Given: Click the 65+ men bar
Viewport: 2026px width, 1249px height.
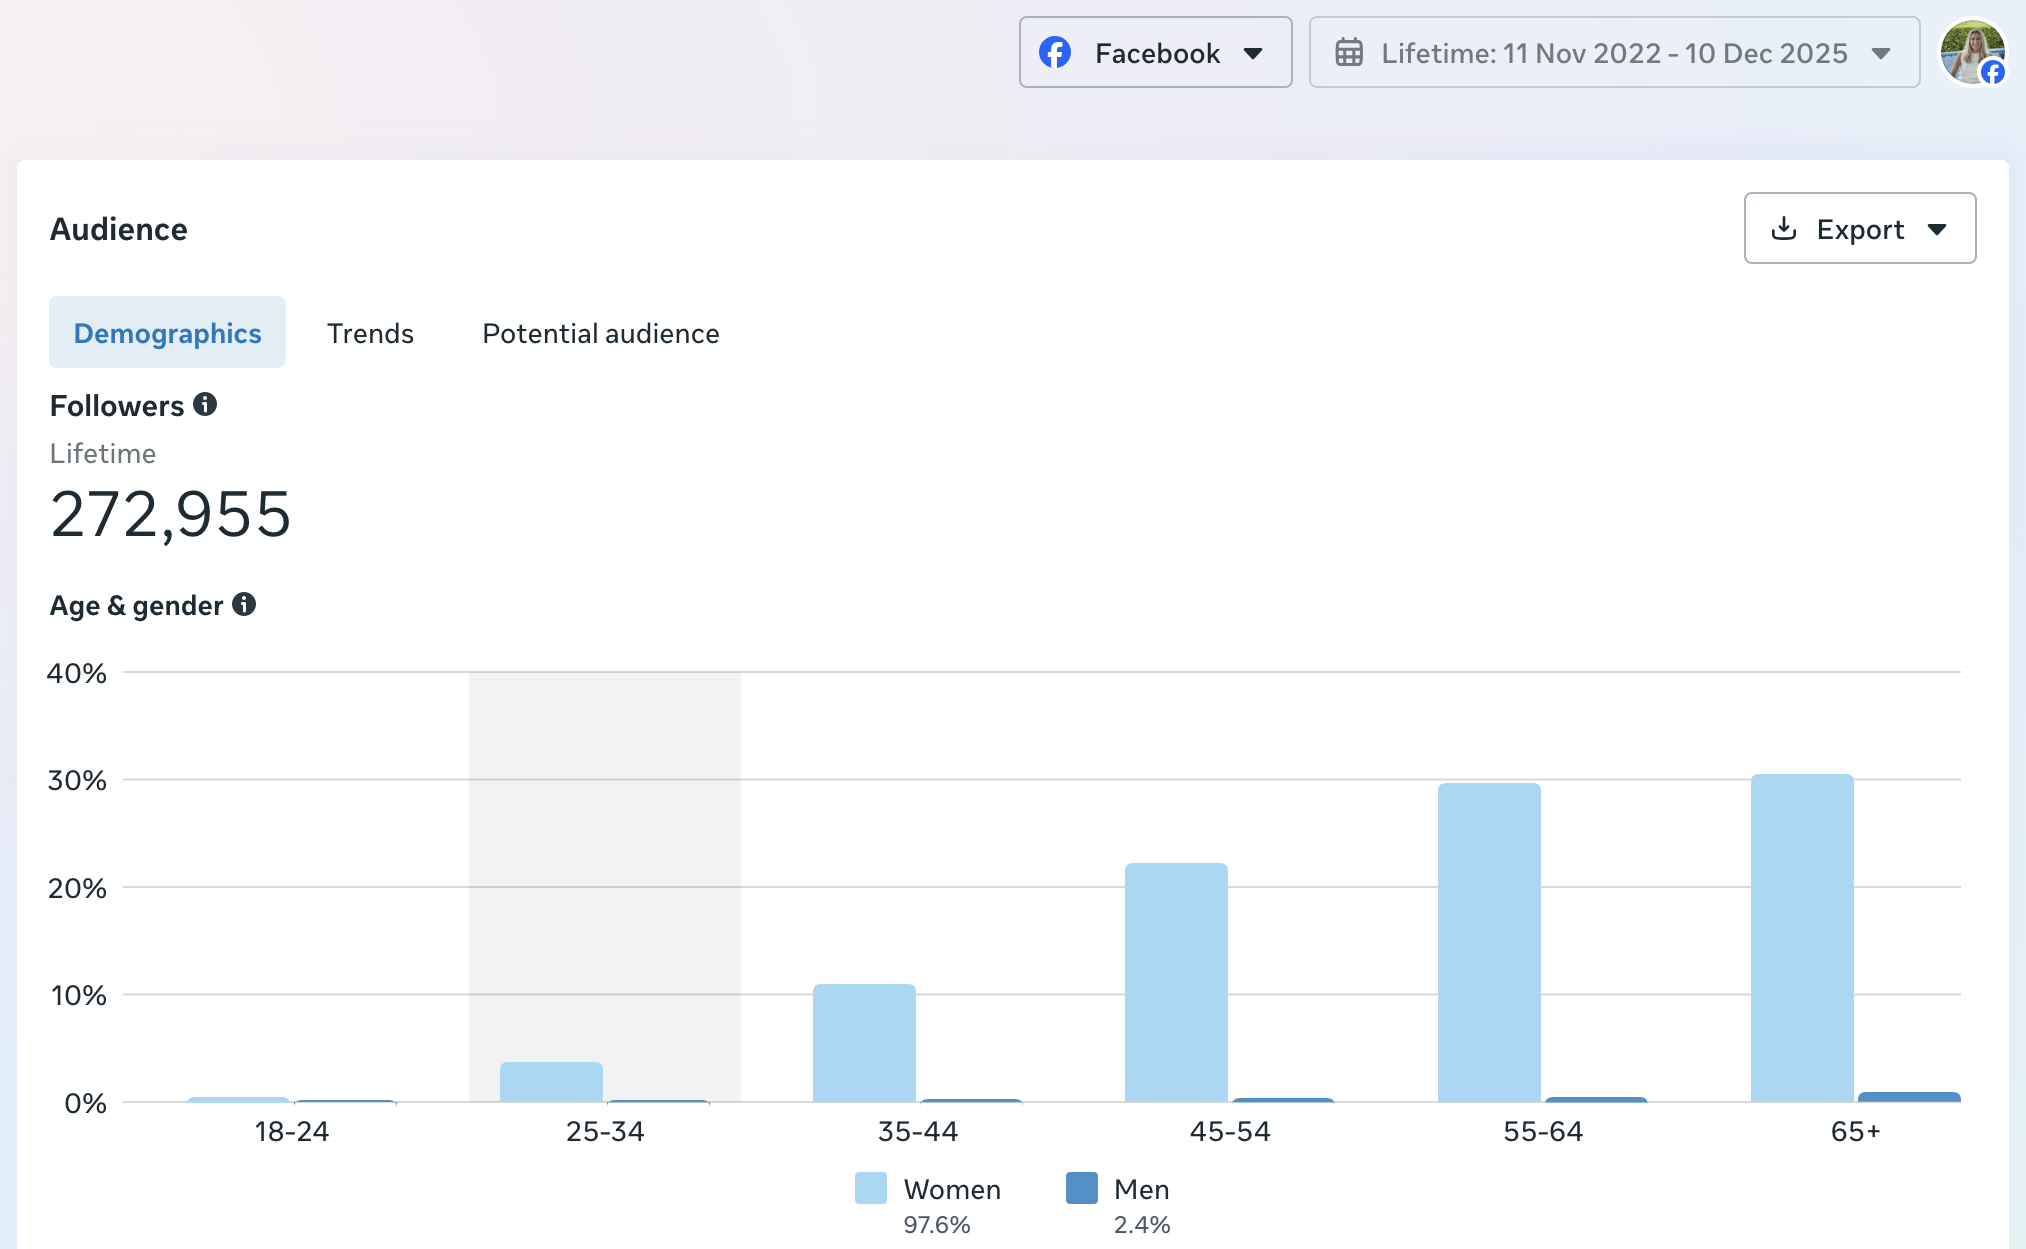Looking at the screenshot, I should [x=1908, y=1096].
